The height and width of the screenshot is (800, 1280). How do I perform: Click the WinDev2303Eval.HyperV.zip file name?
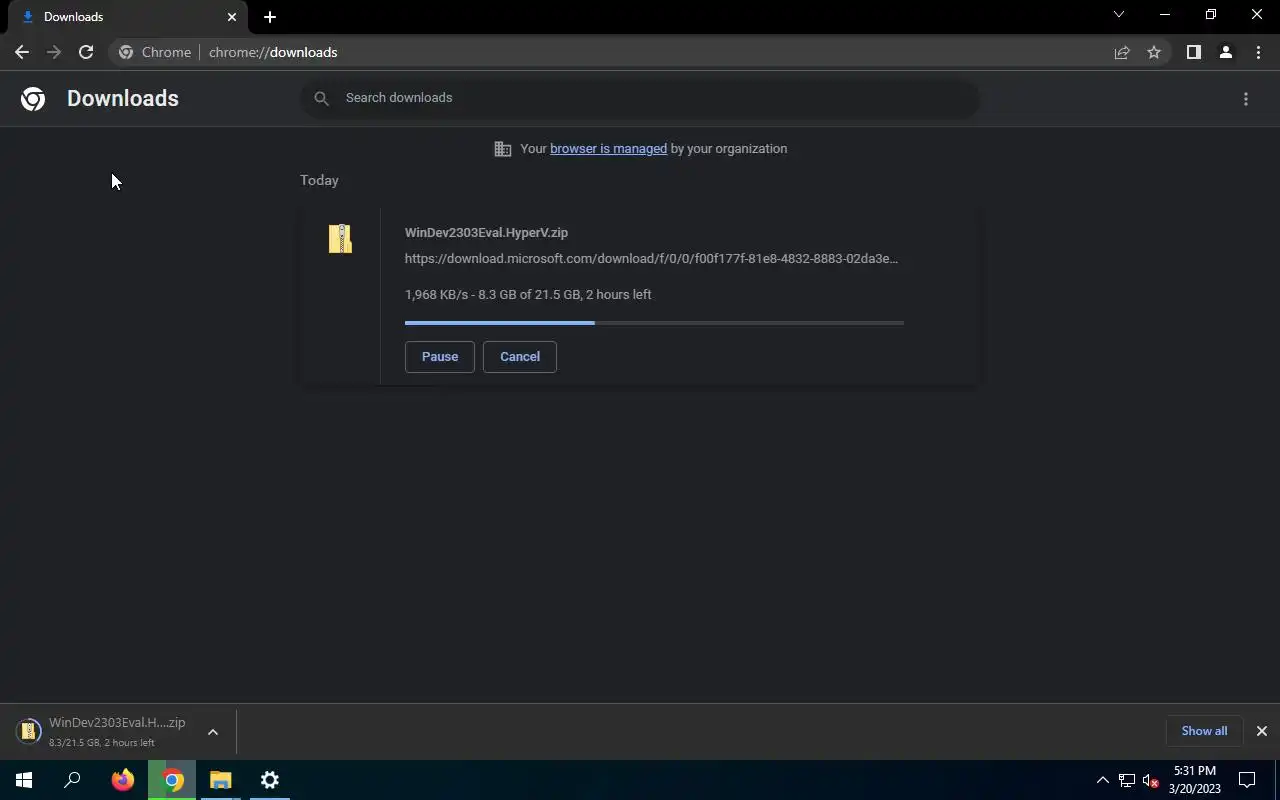coord(486,233)
